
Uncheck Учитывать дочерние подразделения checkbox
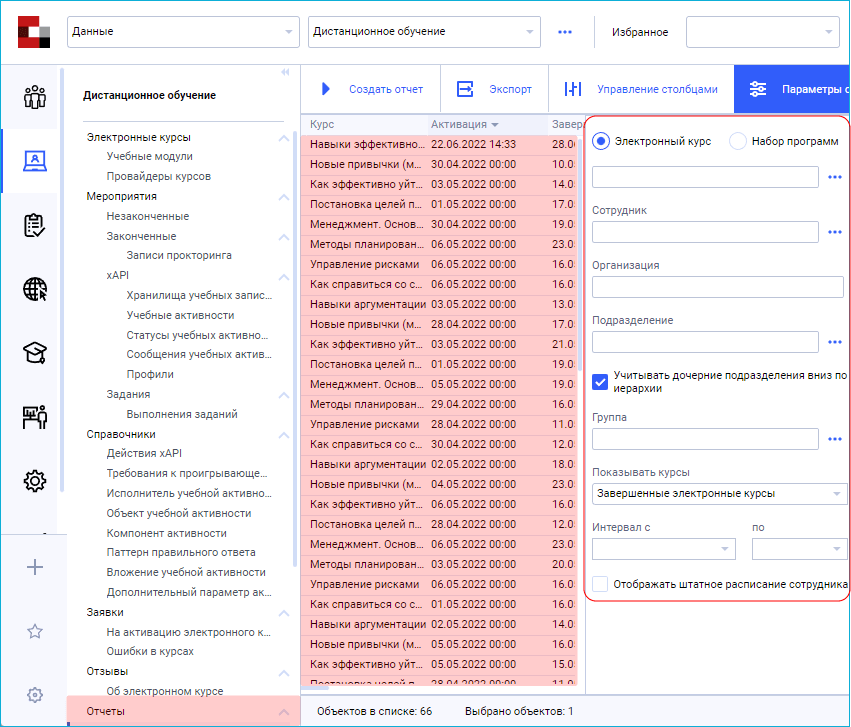coord(601,380)
